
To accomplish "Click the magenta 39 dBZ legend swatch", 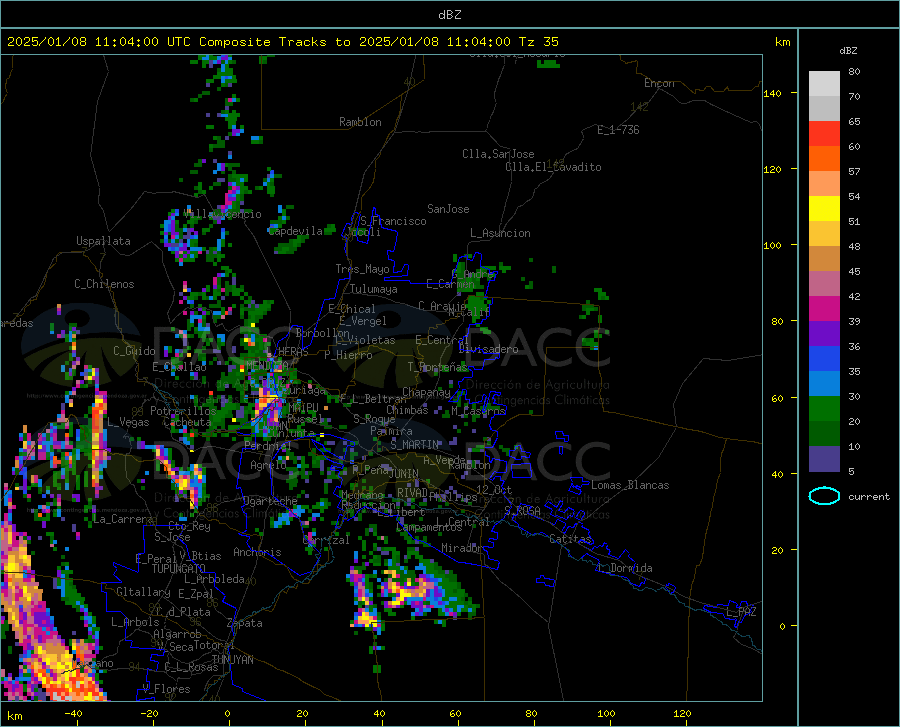I will [824, 309].
